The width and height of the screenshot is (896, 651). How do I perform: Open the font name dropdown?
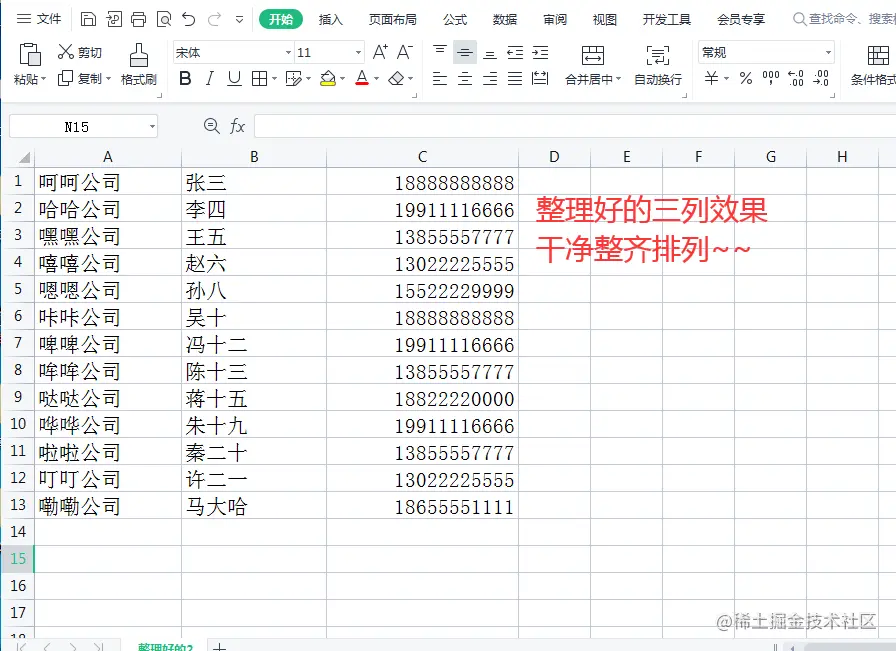[288, 50]
